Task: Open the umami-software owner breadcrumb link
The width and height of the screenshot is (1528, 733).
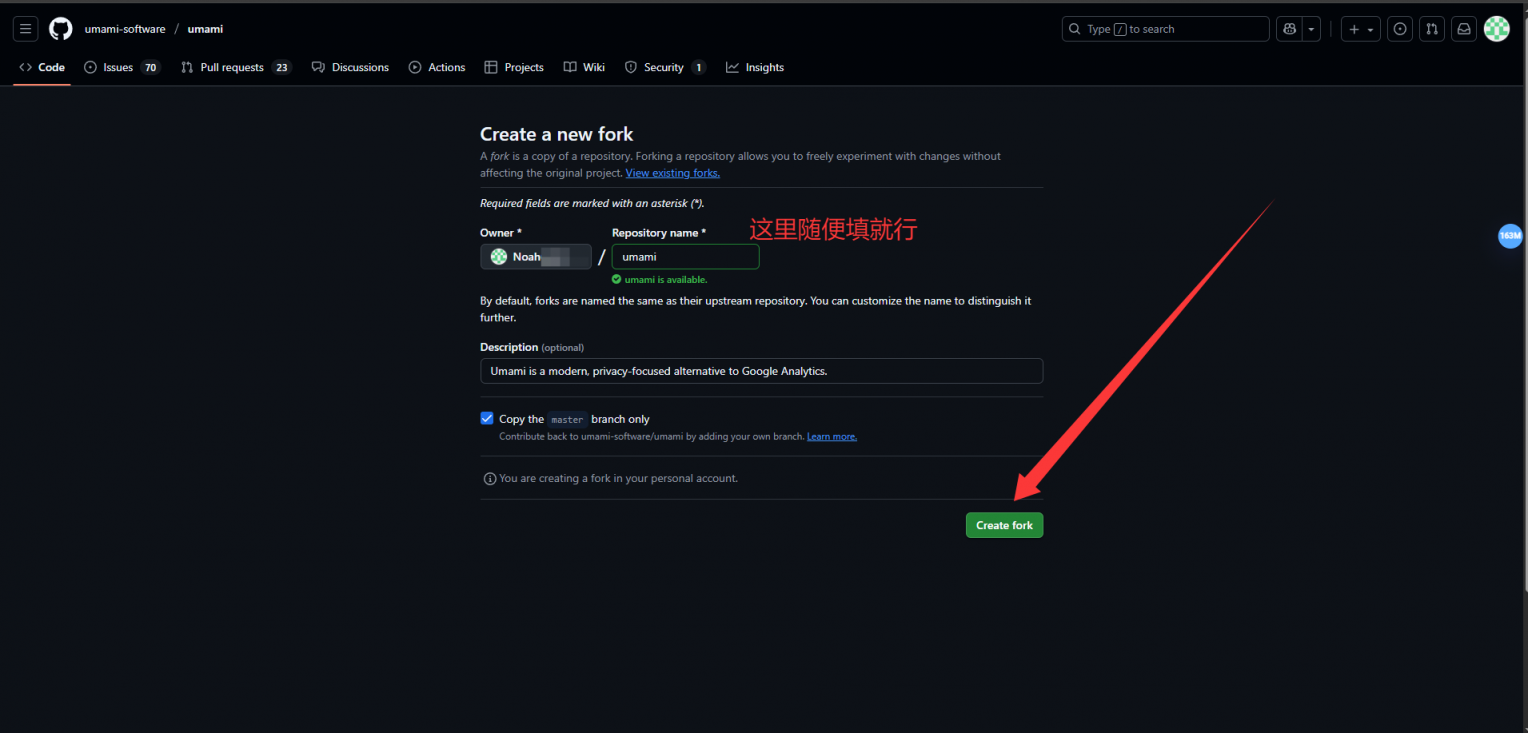Action: point(125,29)
